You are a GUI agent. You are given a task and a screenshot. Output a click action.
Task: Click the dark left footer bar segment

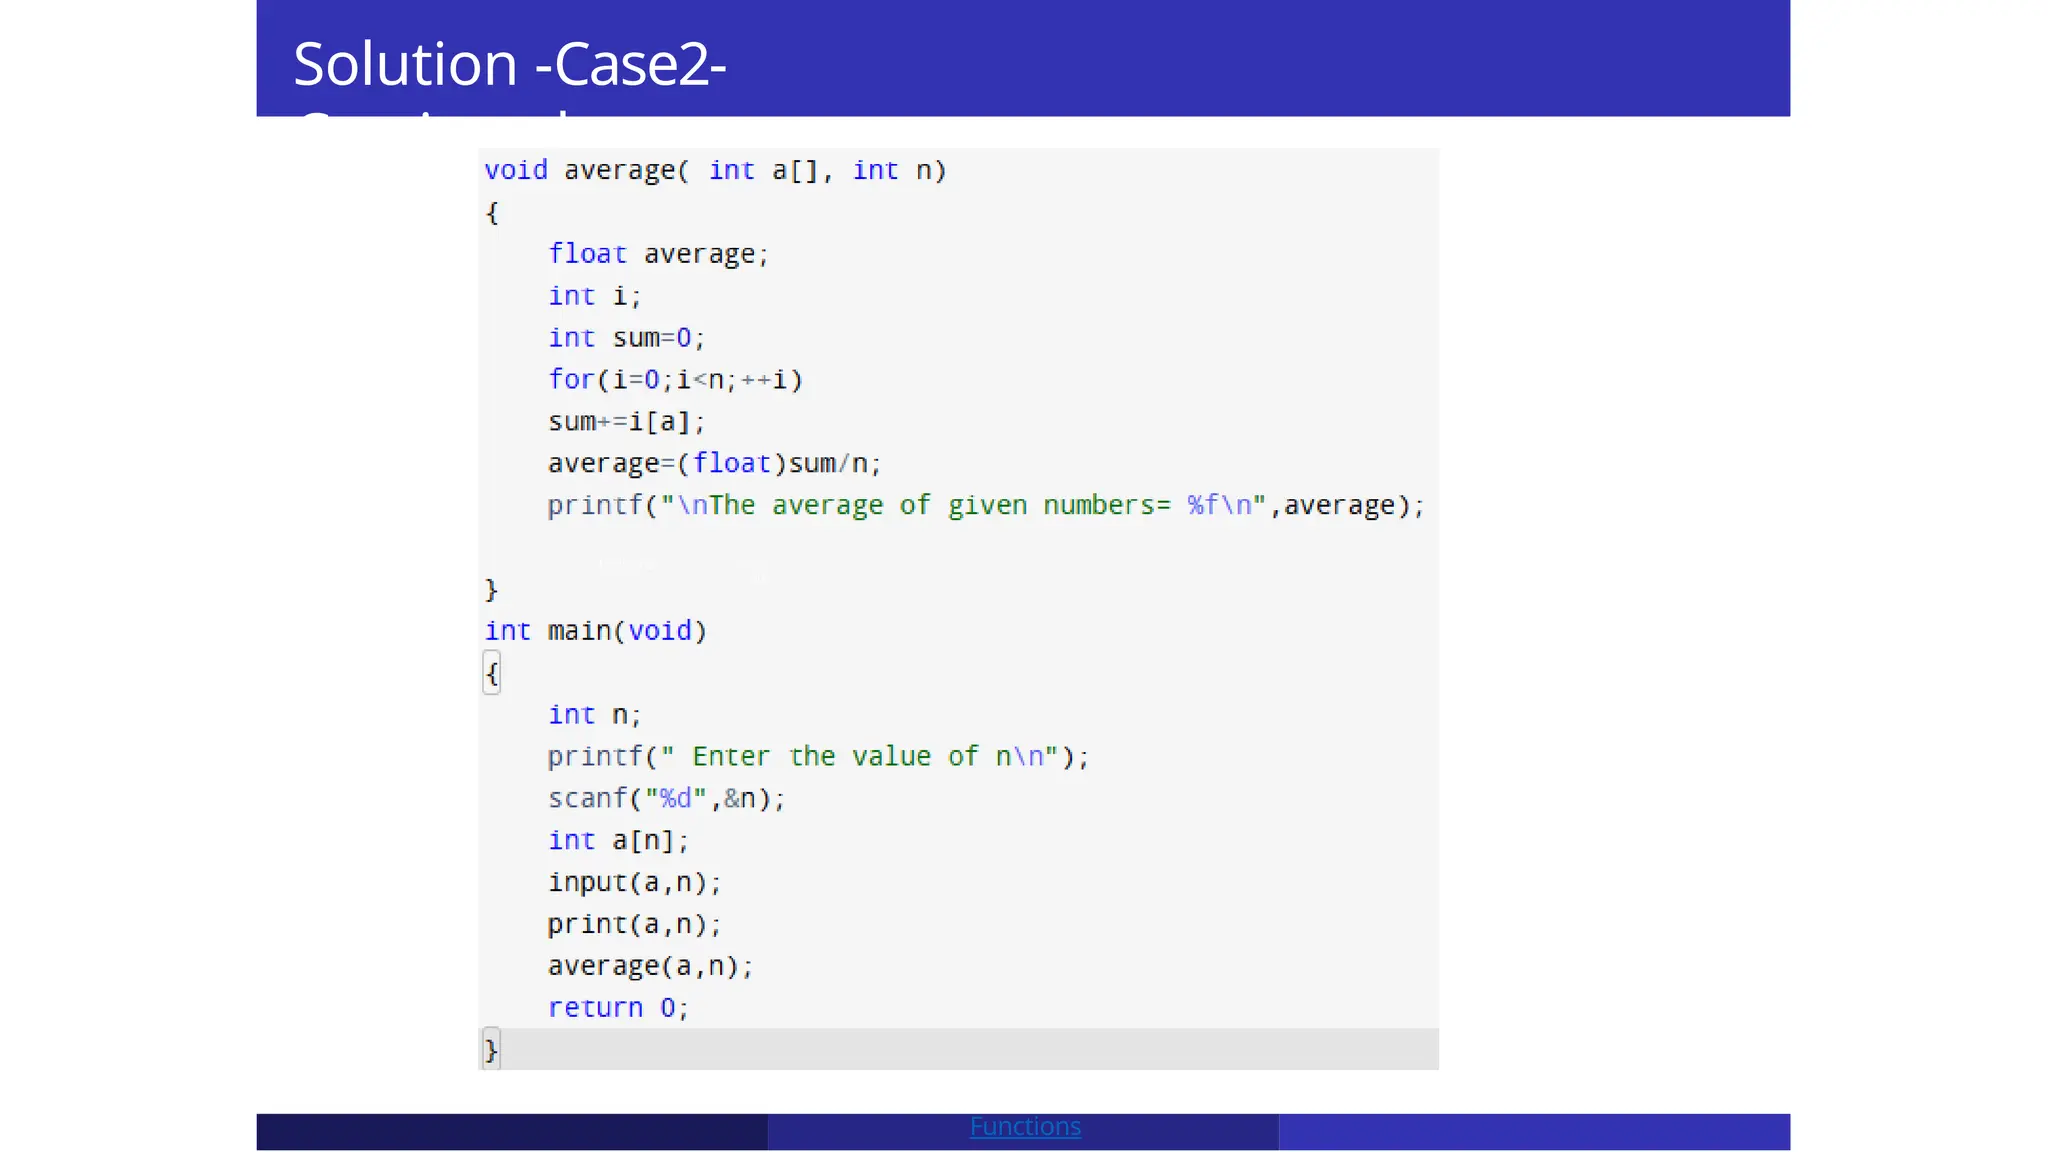[512, 1132]
